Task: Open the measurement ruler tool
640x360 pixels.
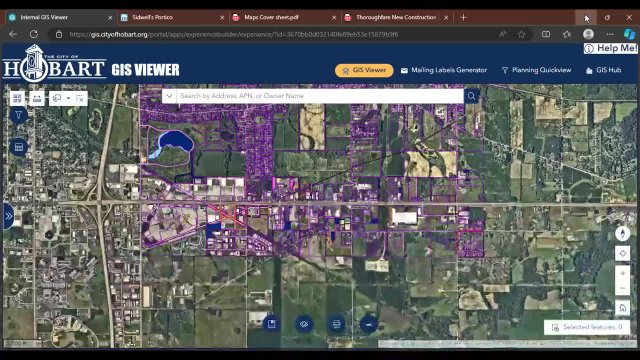Action: [x=37, y=98]
